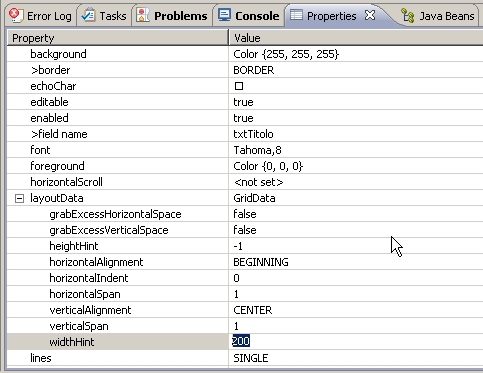Select the foreground property row
483x373 pixels.
(x=245, y=166)
